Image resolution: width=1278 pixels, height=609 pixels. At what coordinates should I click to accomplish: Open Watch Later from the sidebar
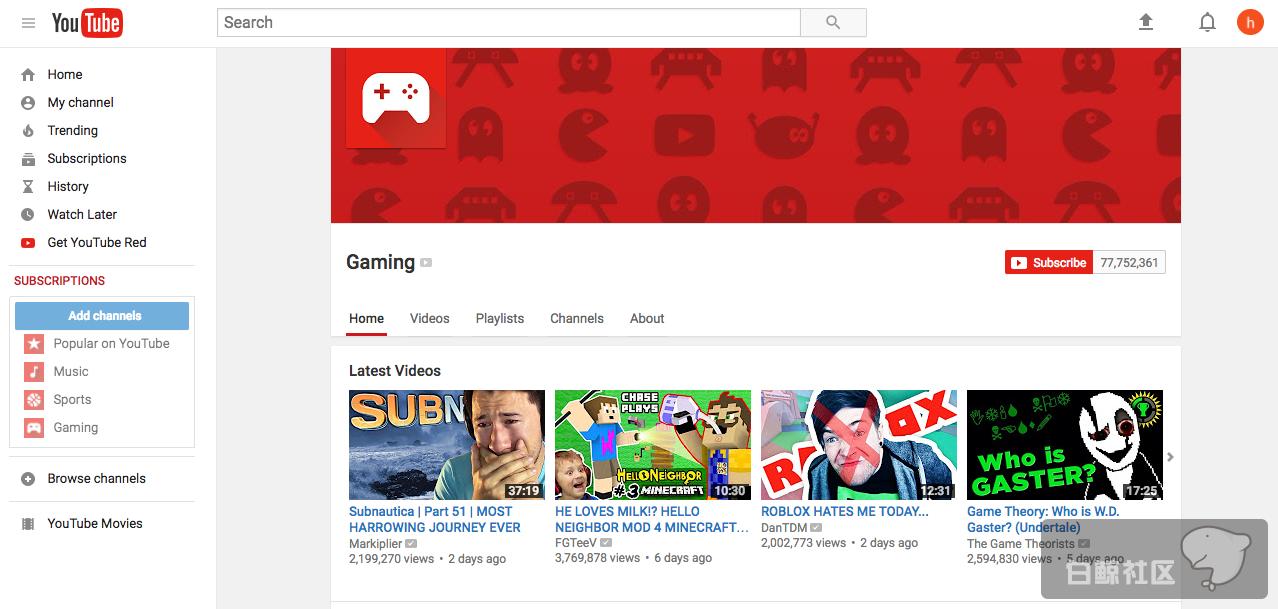(82, 214)
